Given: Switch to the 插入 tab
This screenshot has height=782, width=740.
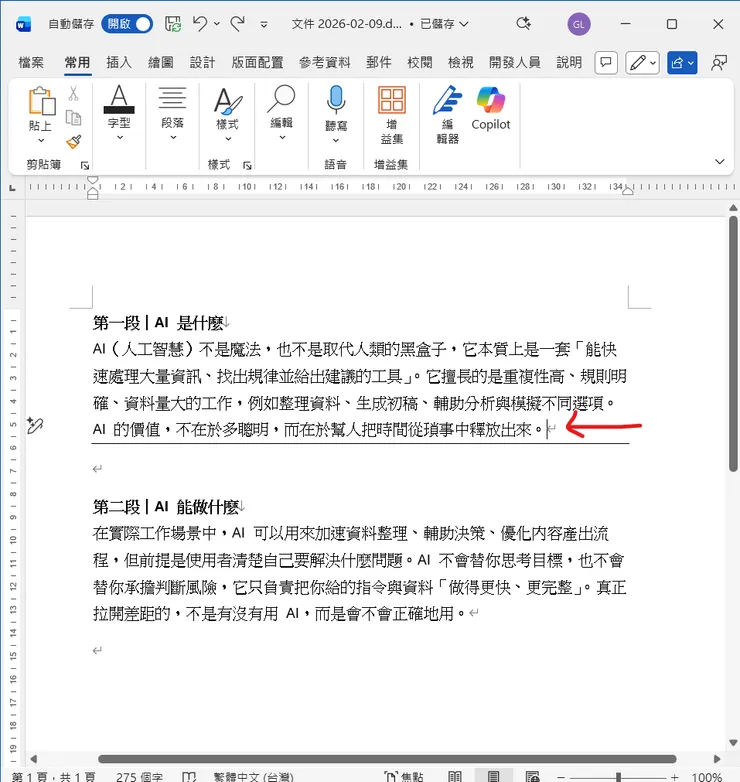Looking at the screenshot, I should 119,62.
